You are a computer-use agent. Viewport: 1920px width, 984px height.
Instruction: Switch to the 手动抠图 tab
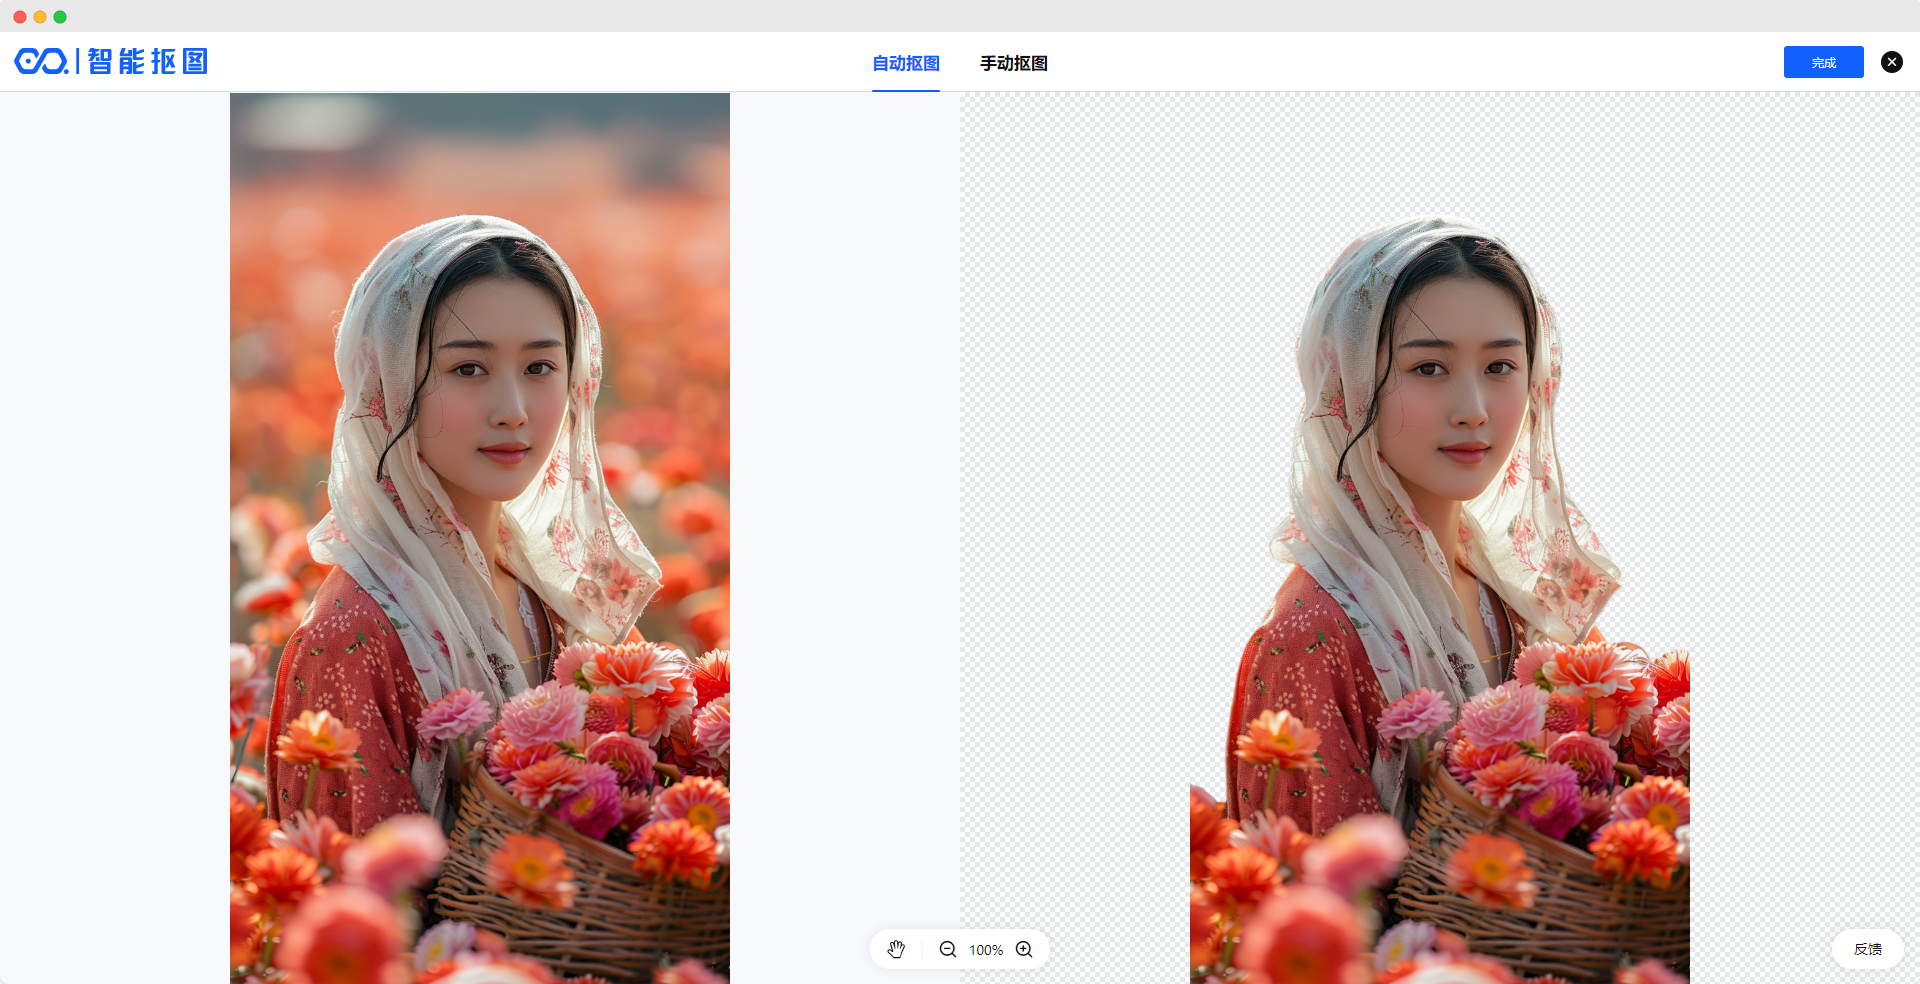coord(1014,63)
